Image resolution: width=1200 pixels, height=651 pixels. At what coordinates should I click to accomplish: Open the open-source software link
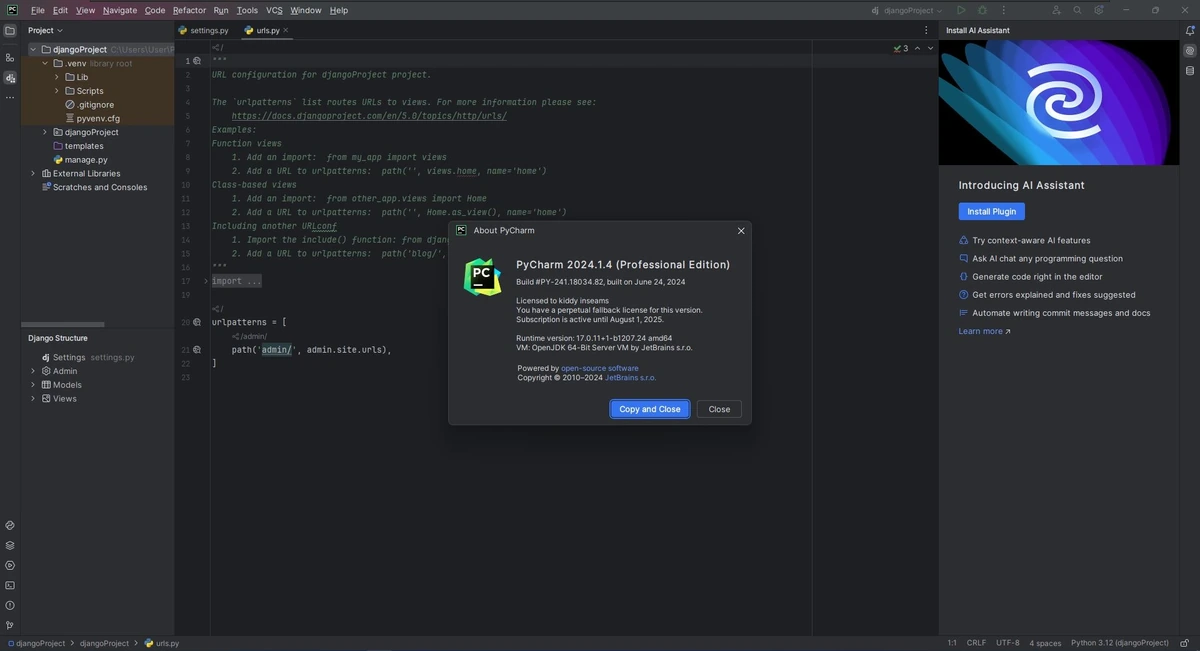(600, 368)
